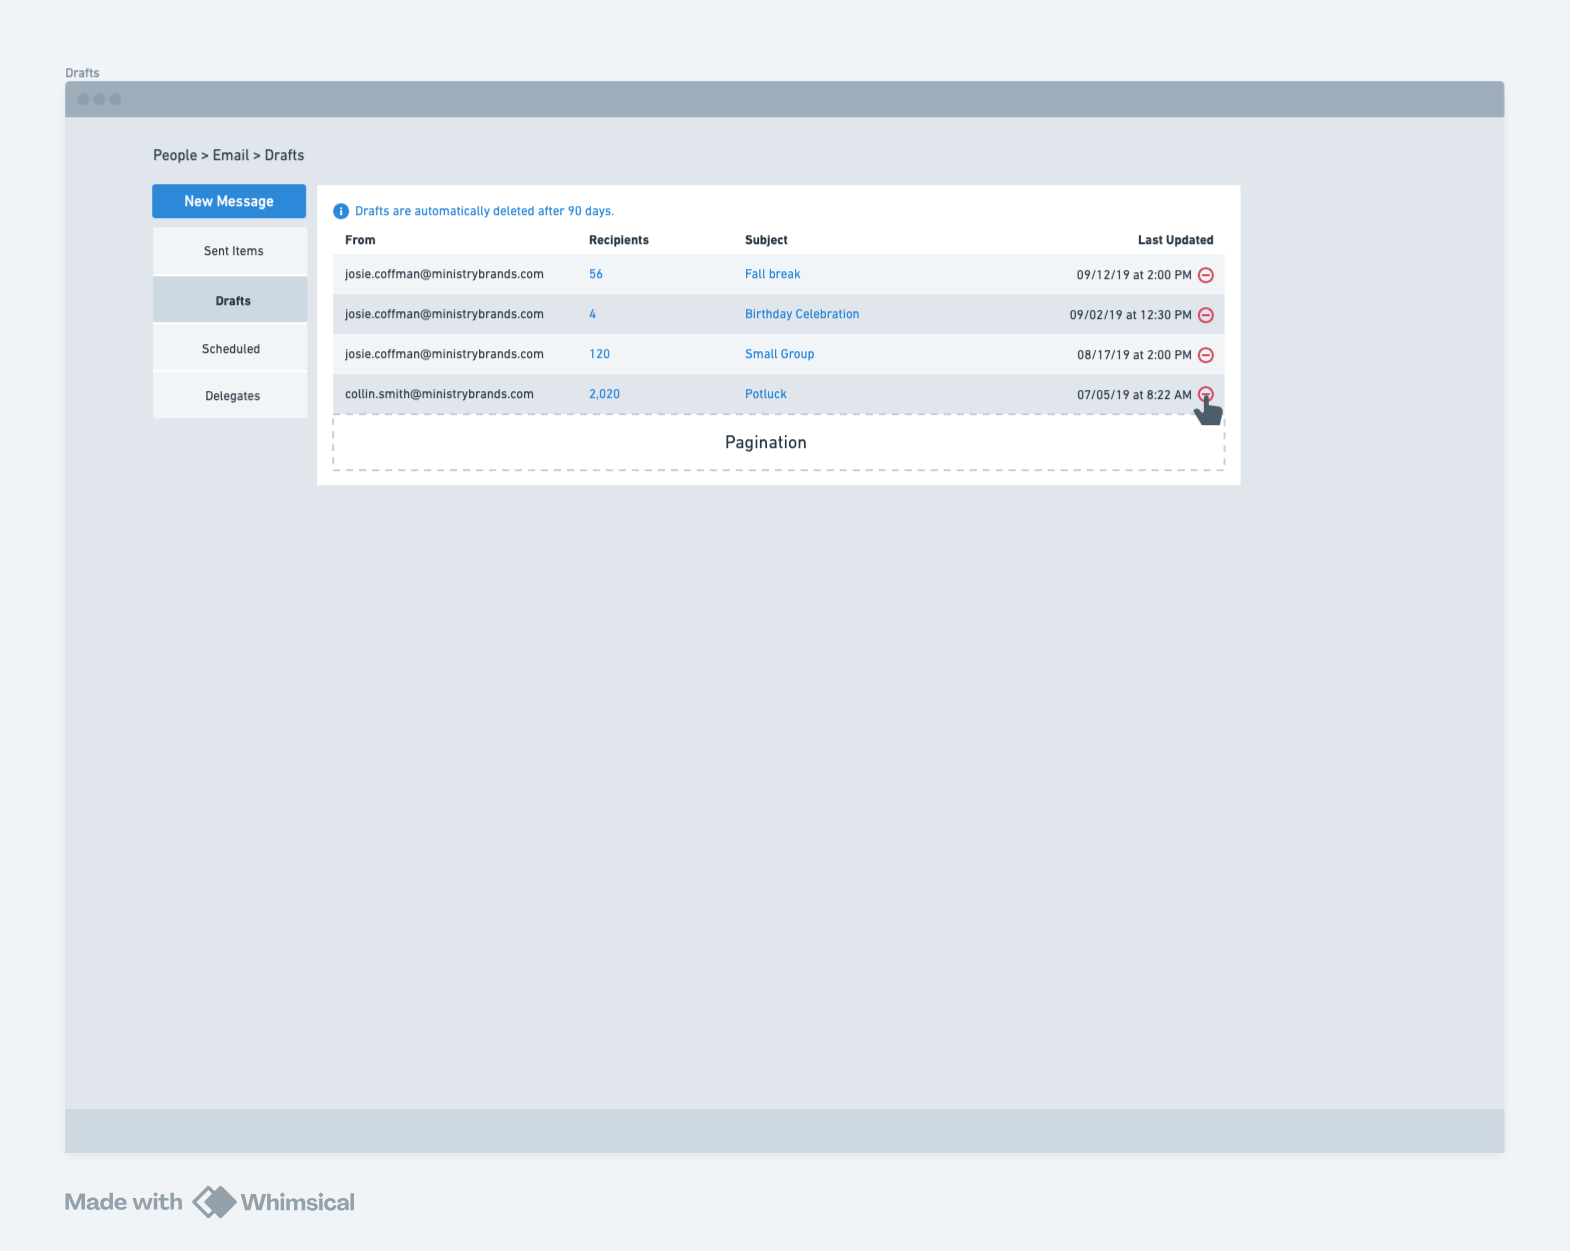Image resolution: width=1570 pixels, height=1251 pixels.
Task: Select sender email in Birthday Celebration row
Action: click(444, 314)
